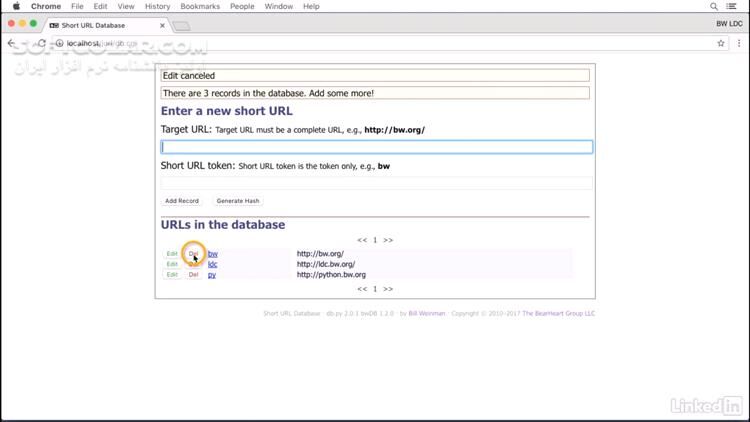Focus the Short URL token field
The height and width of the screenshot is (422, 750).
tap(376, 183)
